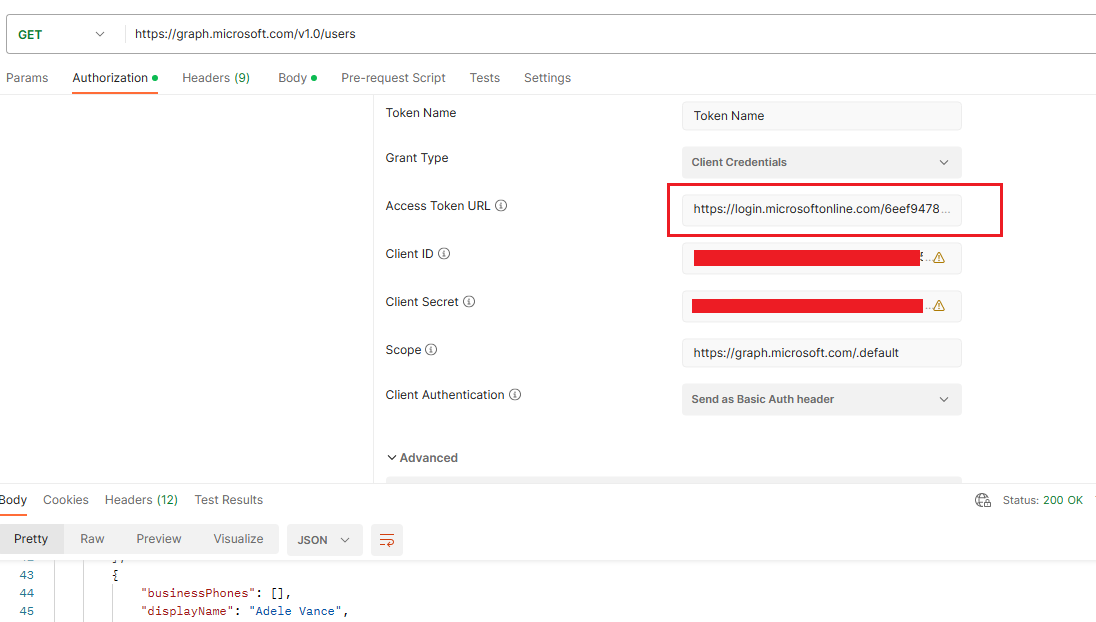Select the Raw view

coord(92,539)
